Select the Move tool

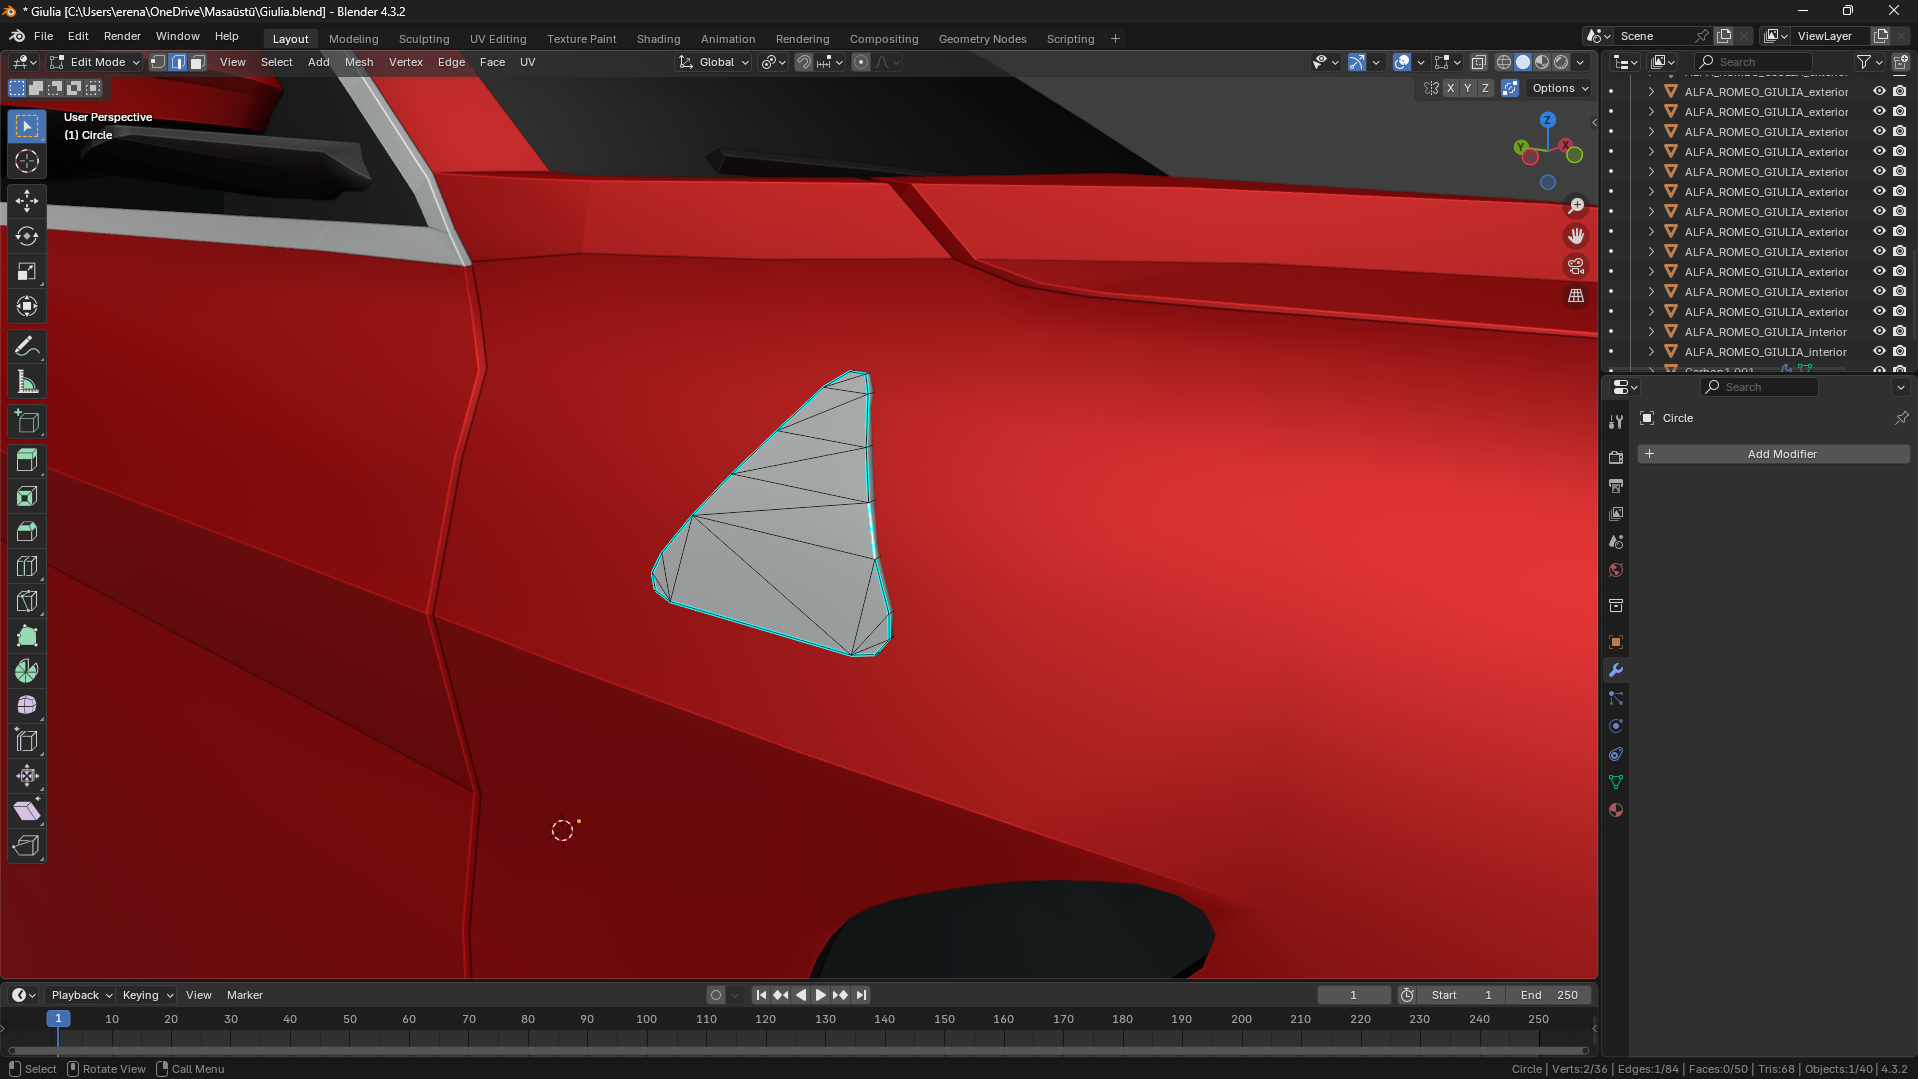click(x=27, y=201)
